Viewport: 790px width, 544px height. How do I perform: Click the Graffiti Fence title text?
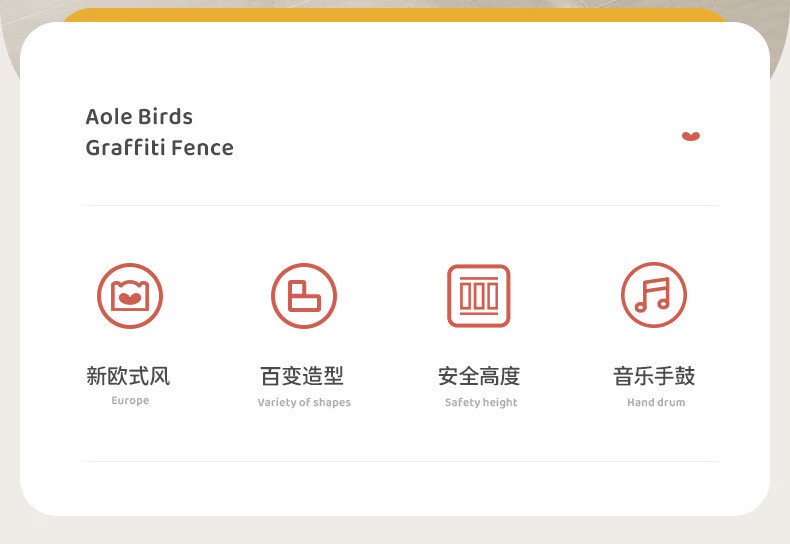pyautogui.click(x=160, y=148)
